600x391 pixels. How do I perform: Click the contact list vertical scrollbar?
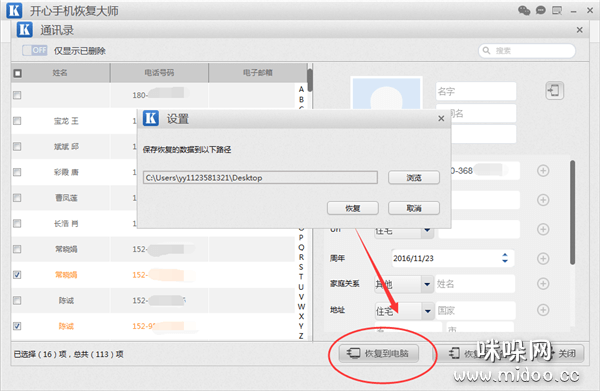pyautogui.click(x=310, y=80)
